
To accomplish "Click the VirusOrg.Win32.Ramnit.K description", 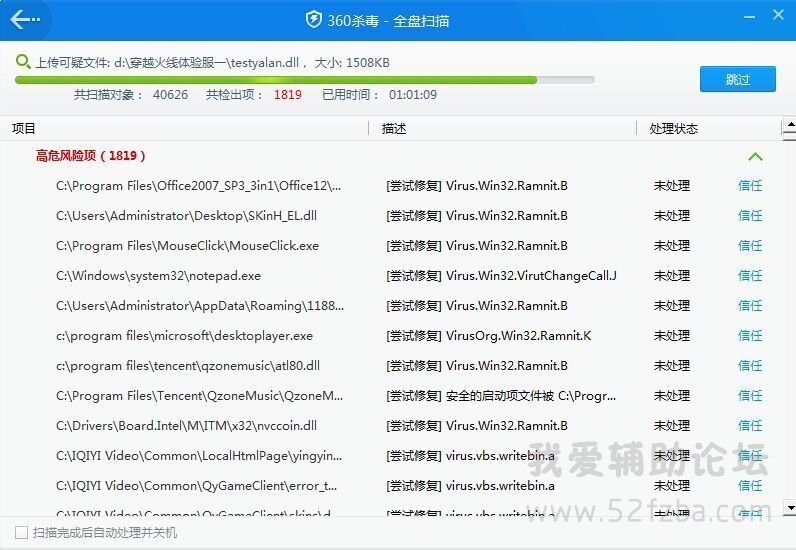I will click(x=489, y=336).
